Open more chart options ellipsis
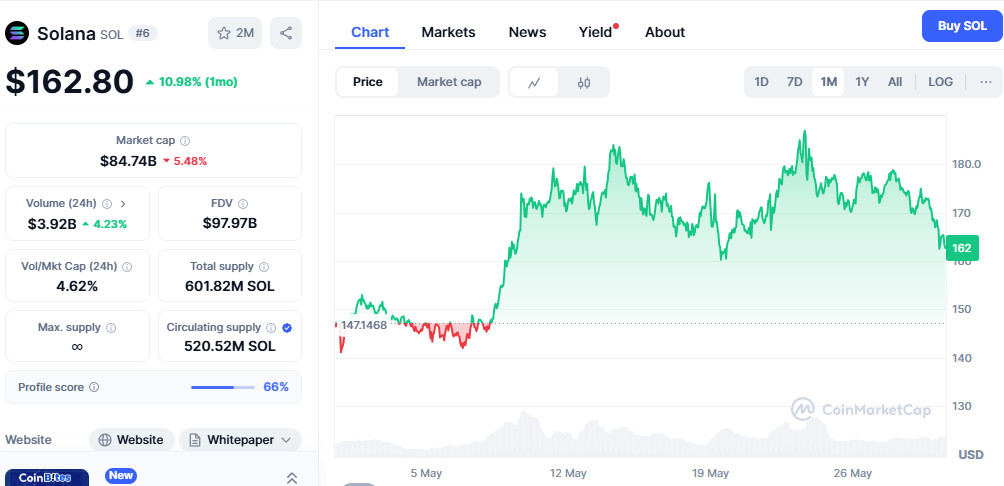The height and width of the screenshot is (486, 1004). pyautogui.click(x=986, y=82)
